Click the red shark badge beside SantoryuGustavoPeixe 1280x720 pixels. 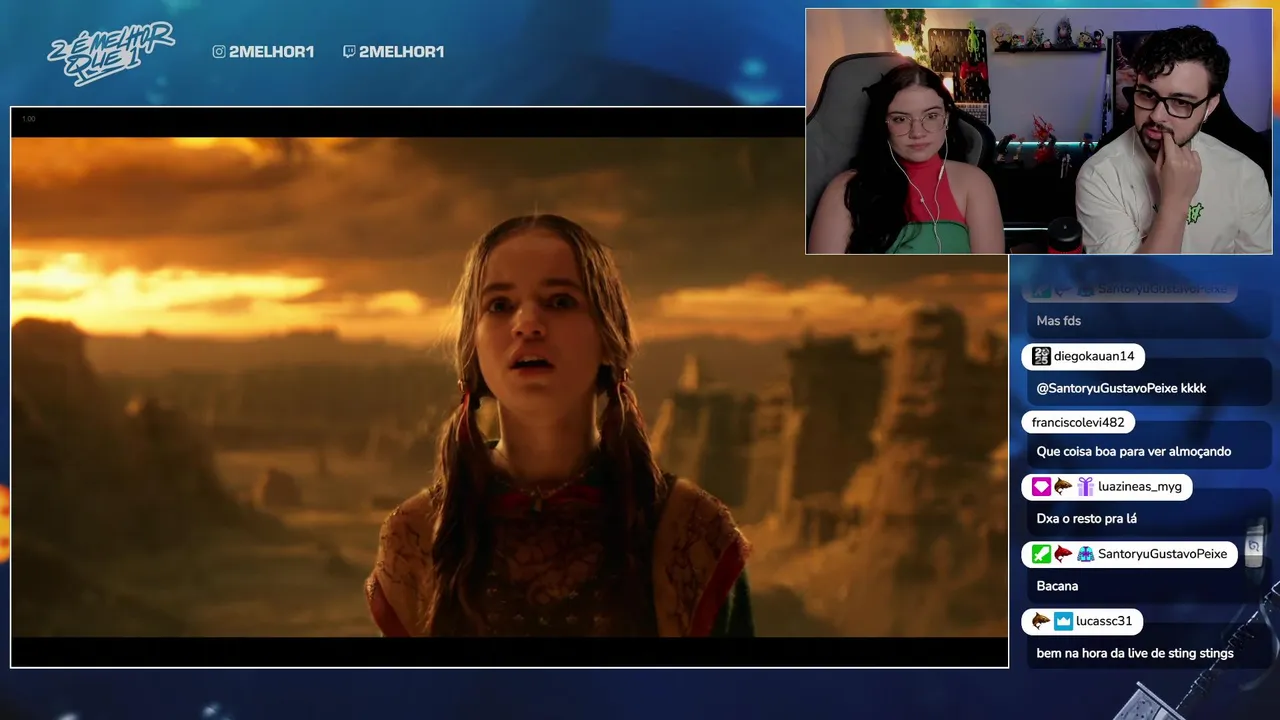tap(1063, 554)
